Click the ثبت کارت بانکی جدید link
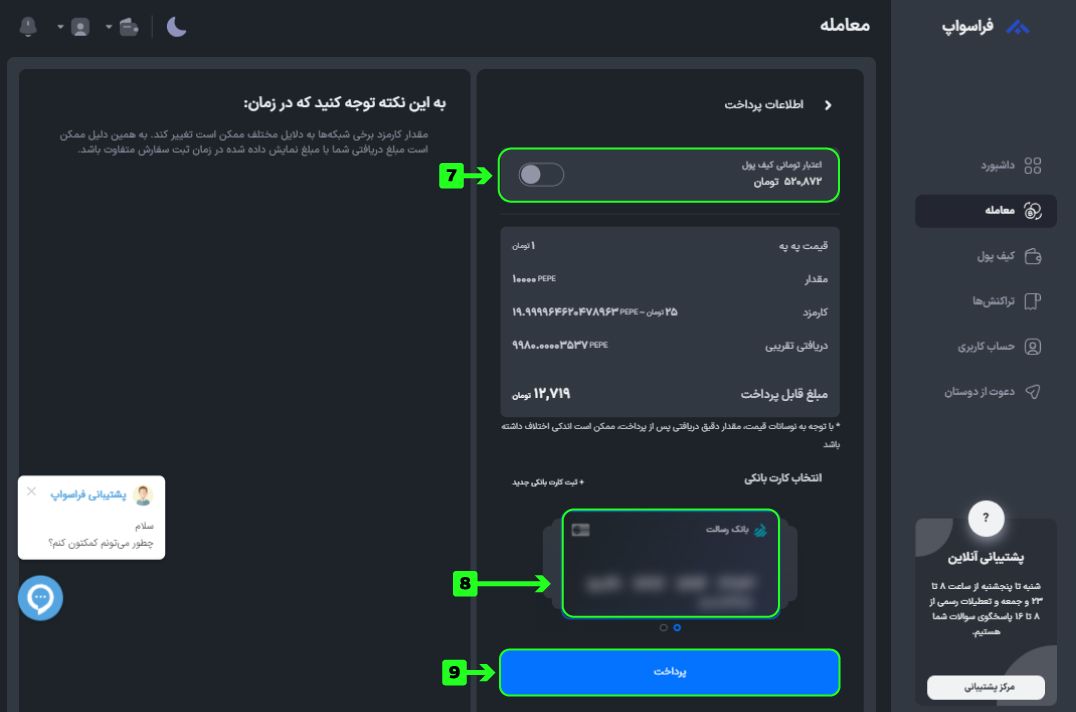 548,482
